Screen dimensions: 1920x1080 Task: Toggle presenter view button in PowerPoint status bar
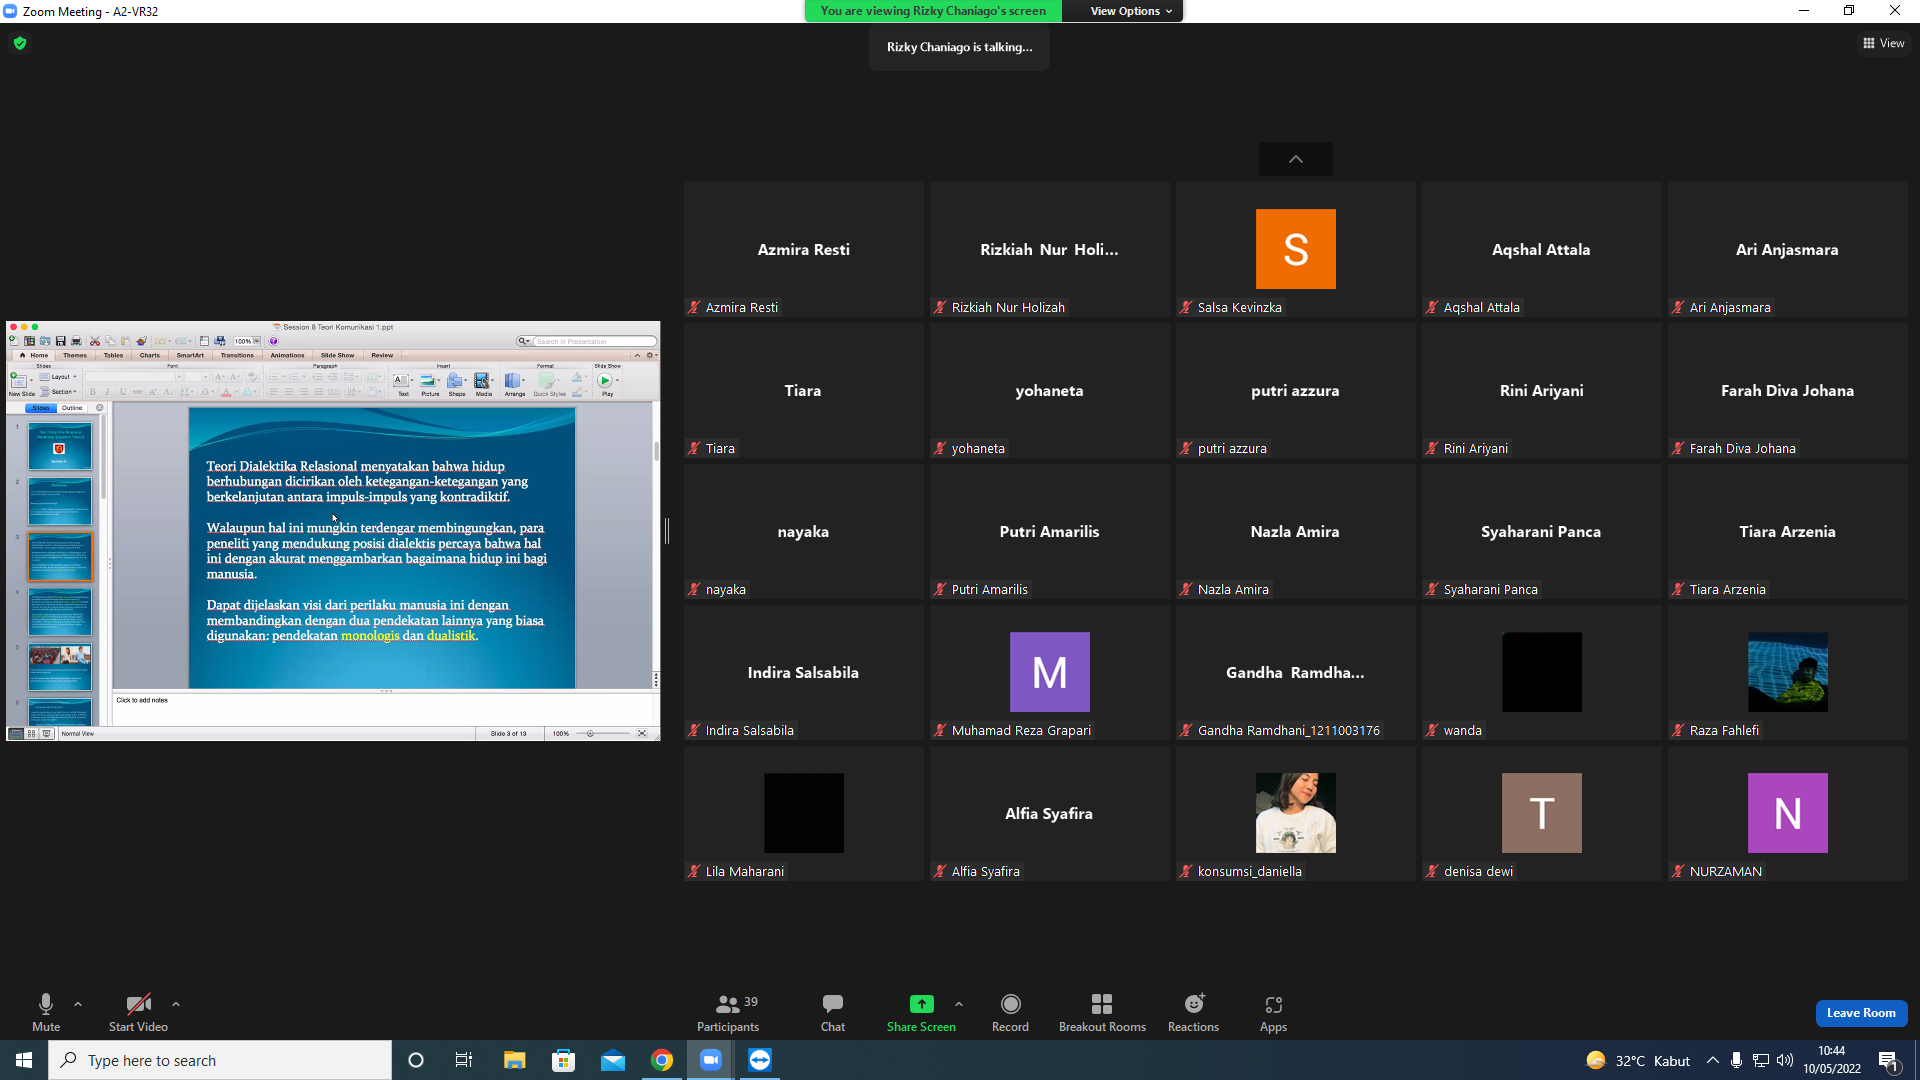point(46,734)
